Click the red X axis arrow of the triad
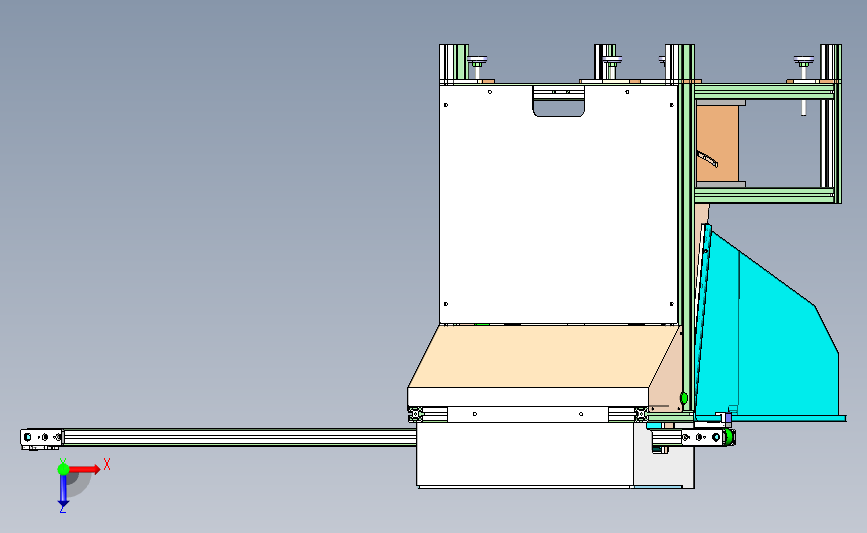The height and width of the screenshot is (533, 867). click(84, 469)
